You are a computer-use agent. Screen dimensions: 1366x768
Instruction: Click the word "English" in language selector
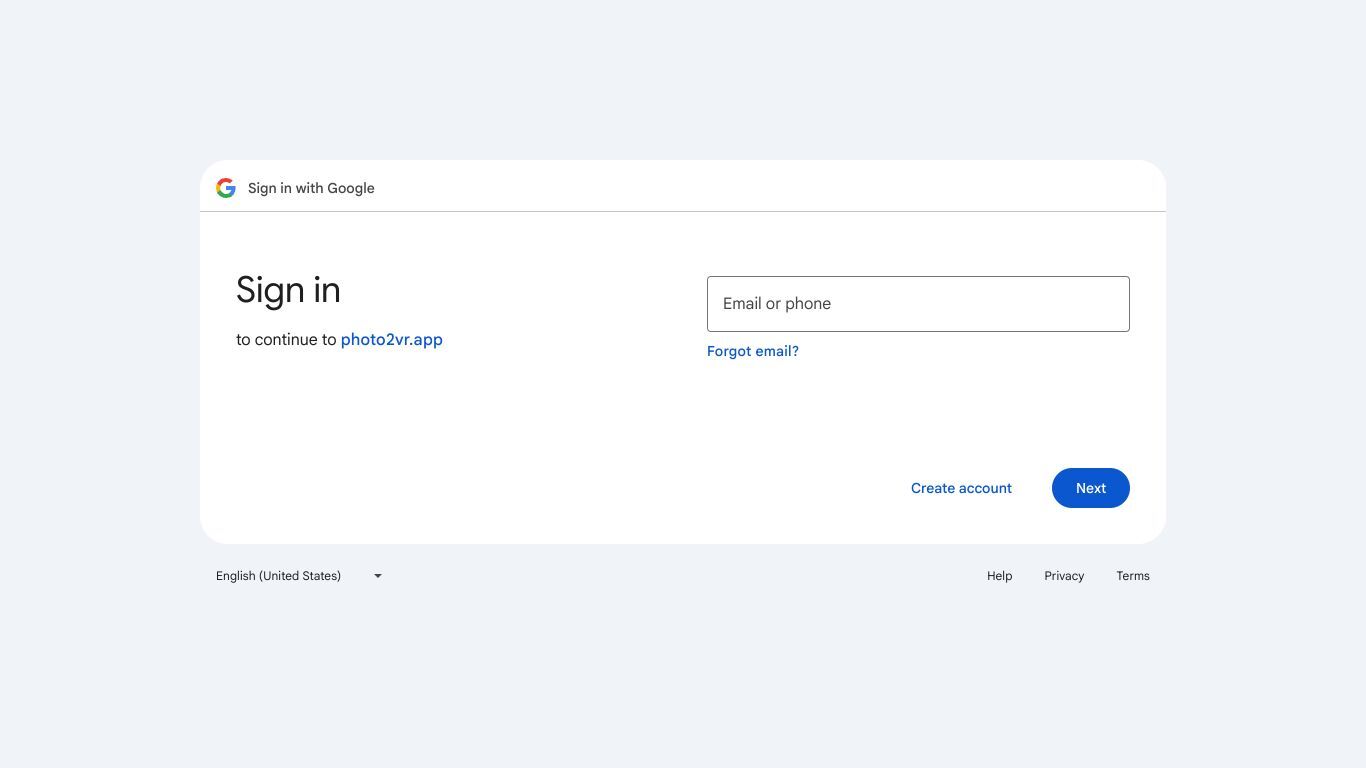point(235,576)
